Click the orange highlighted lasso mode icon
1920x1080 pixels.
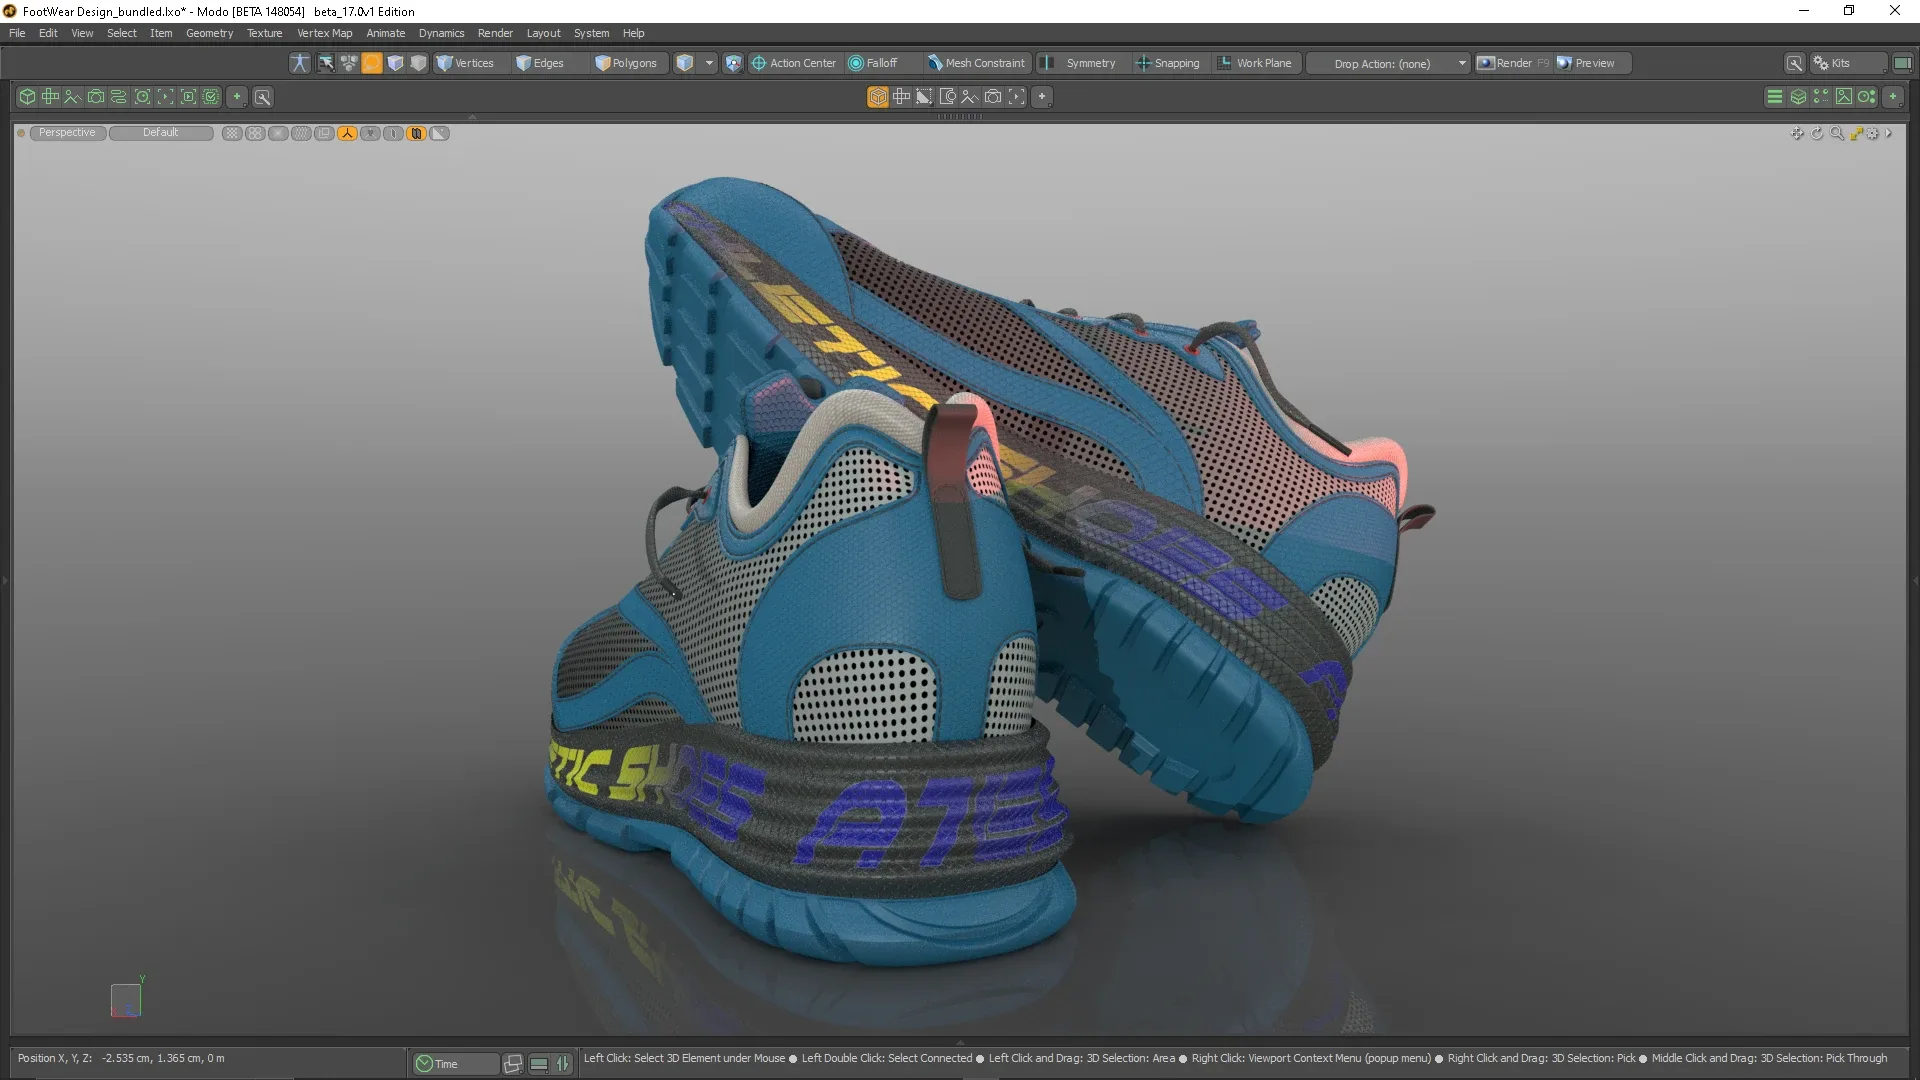(x=372, y=63)
